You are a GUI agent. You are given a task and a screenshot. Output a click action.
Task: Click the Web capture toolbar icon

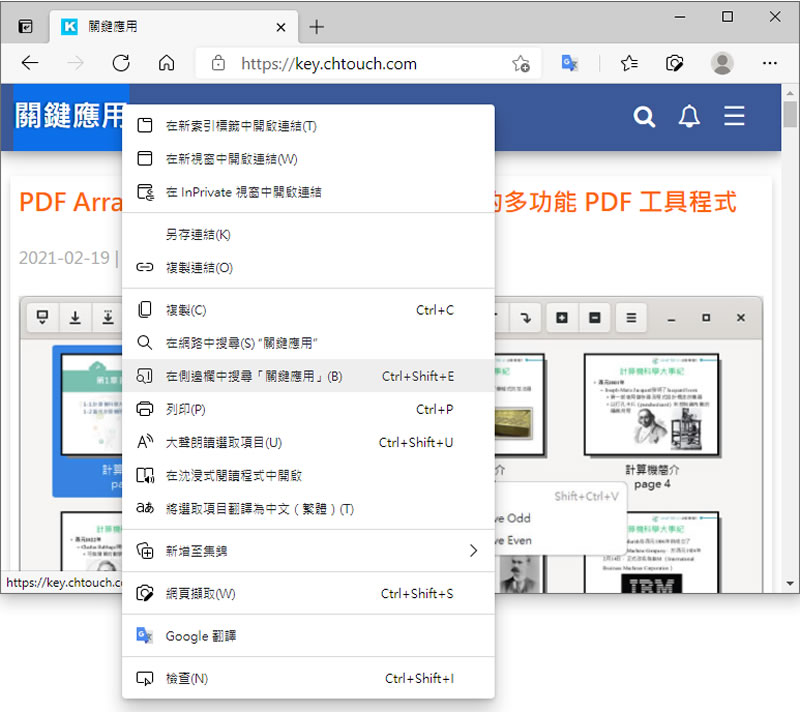(674, 63)
